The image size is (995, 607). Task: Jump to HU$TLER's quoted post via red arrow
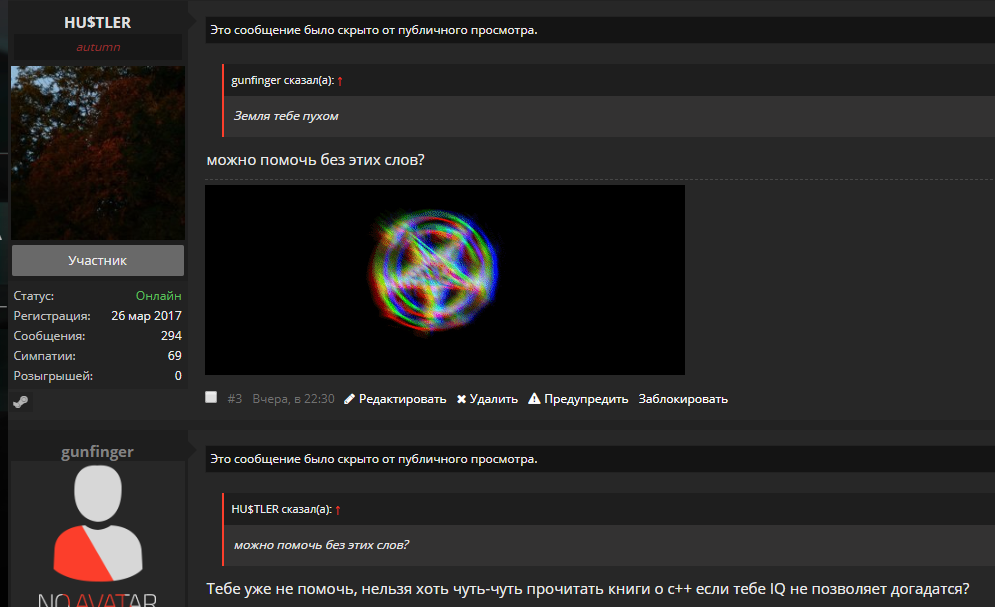pos(338,509)
